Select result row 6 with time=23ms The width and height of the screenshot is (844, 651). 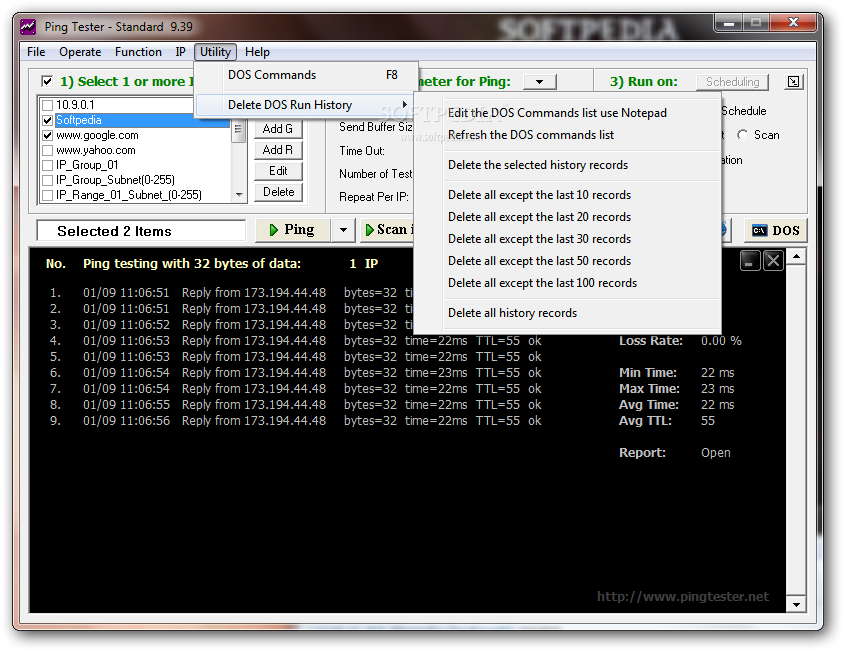pyautogui.click(x=296, y=373)
